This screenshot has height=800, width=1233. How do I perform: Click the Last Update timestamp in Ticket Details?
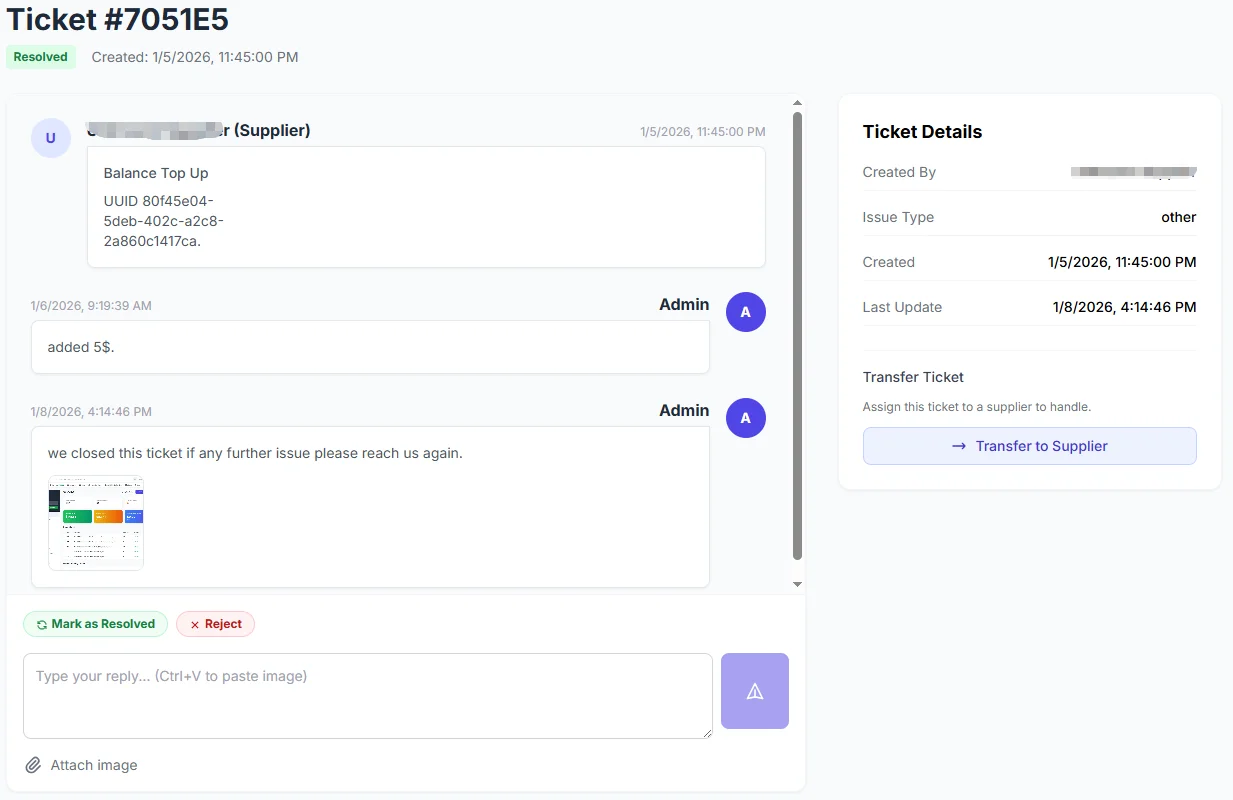(1124, 307)
